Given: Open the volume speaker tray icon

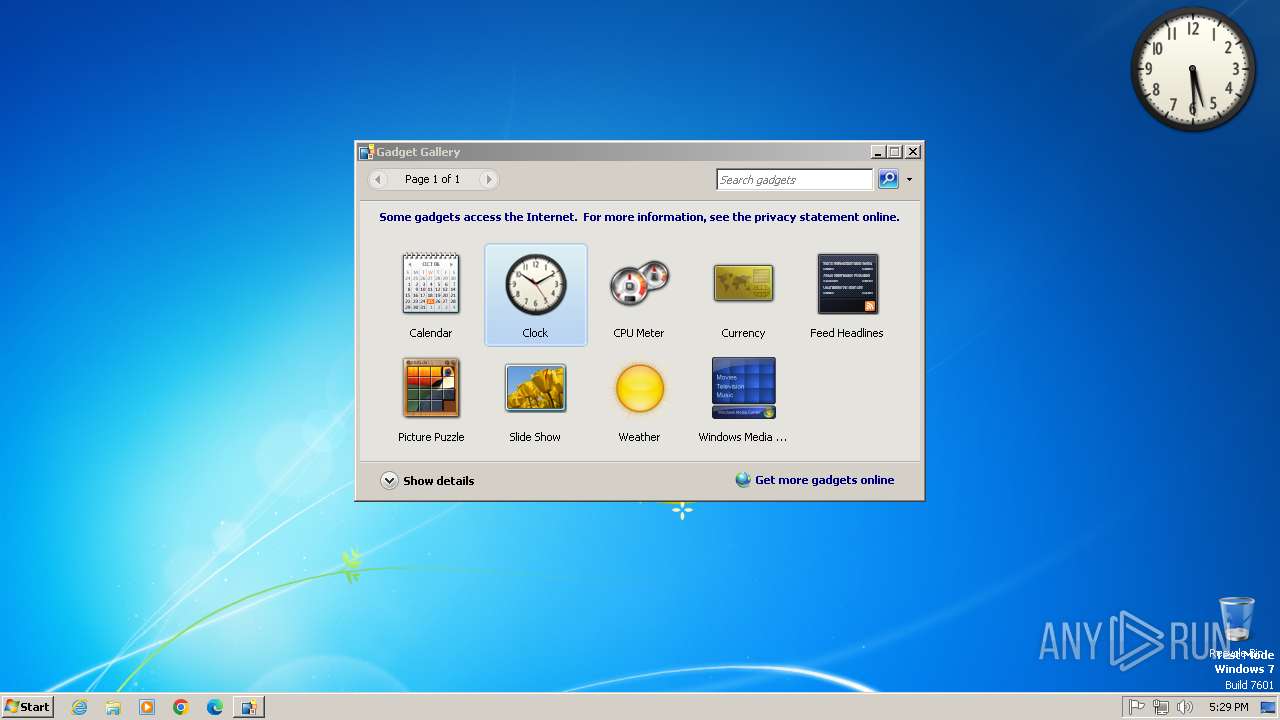Looking at the screenshot, I should tap(1185, 707).
